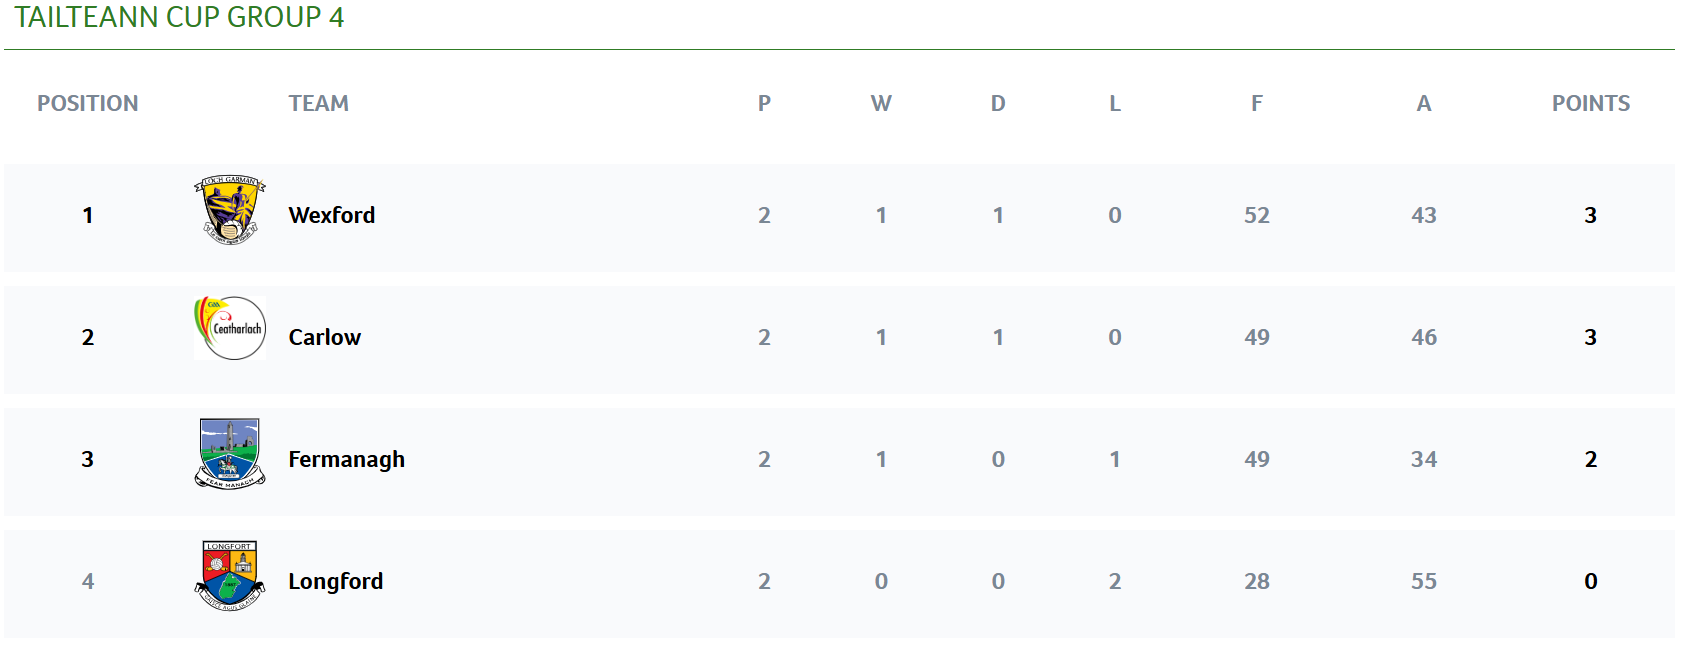Click the TEAM column header
This screenshot has height=652, width=1687.
(x=319, y=103)
